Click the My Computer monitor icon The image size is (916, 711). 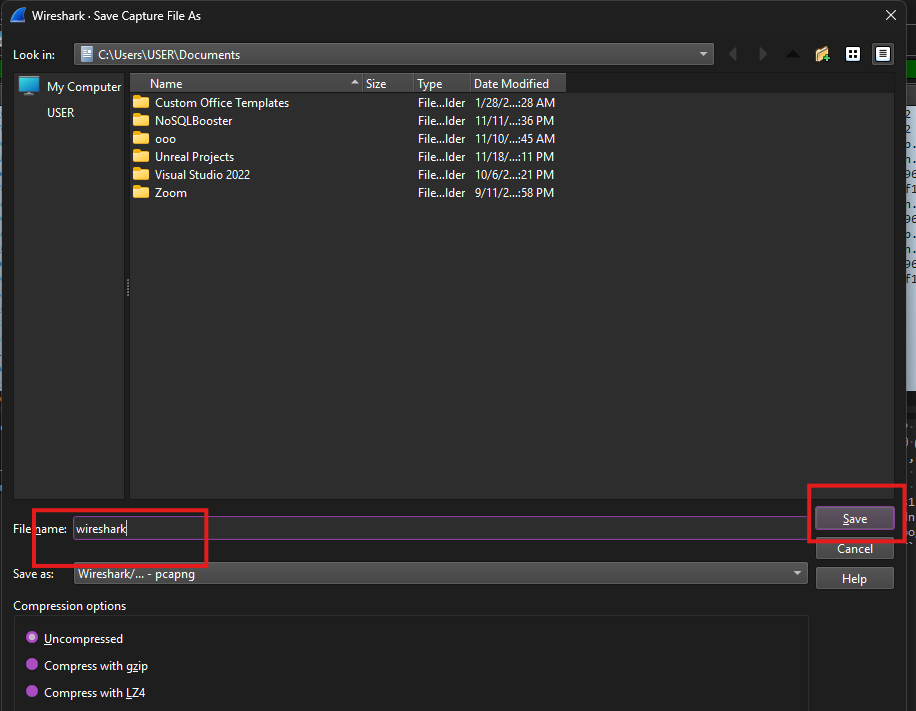[29, 85]
